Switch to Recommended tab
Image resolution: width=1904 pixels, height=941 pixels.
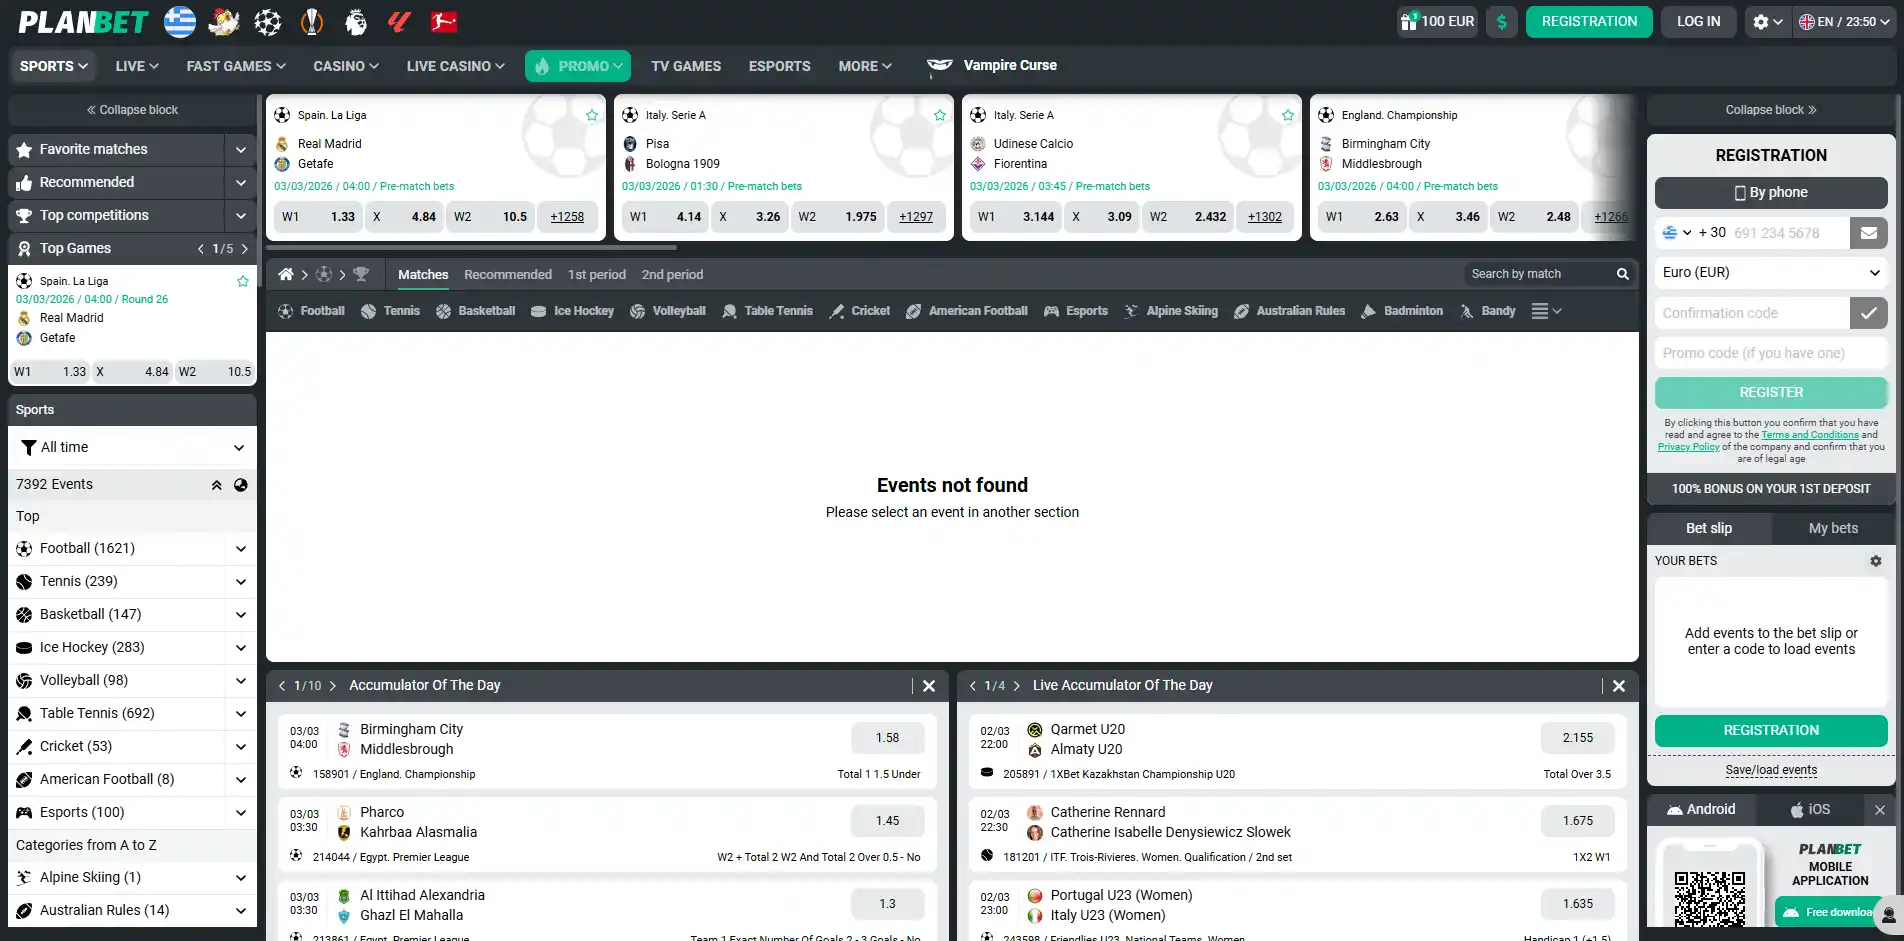tap(508, 274)
